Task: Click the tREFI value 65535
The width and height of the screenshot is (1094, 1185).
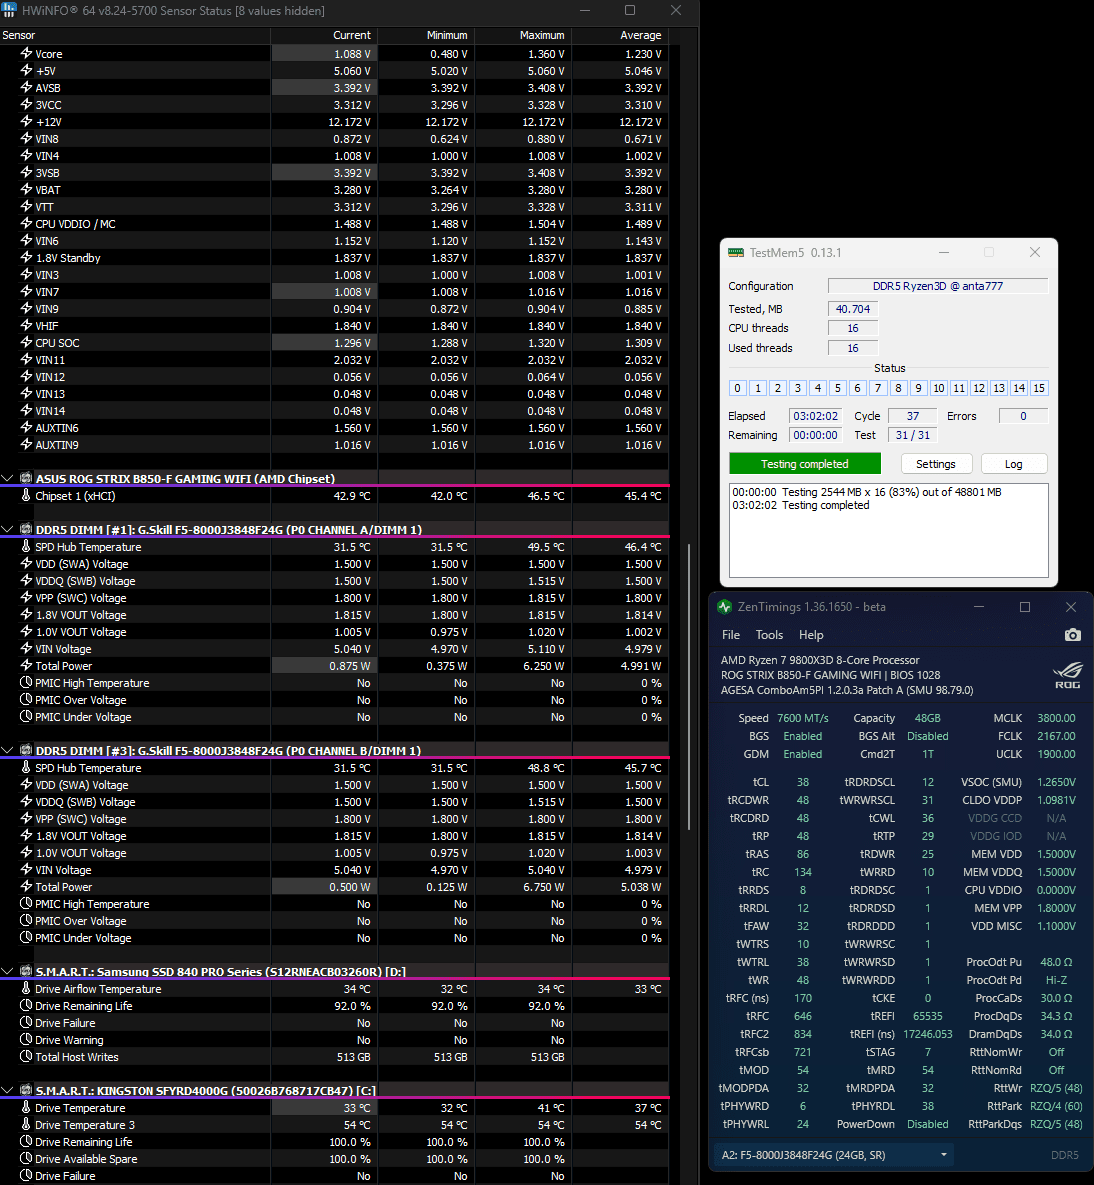Action: (928, 1016)
